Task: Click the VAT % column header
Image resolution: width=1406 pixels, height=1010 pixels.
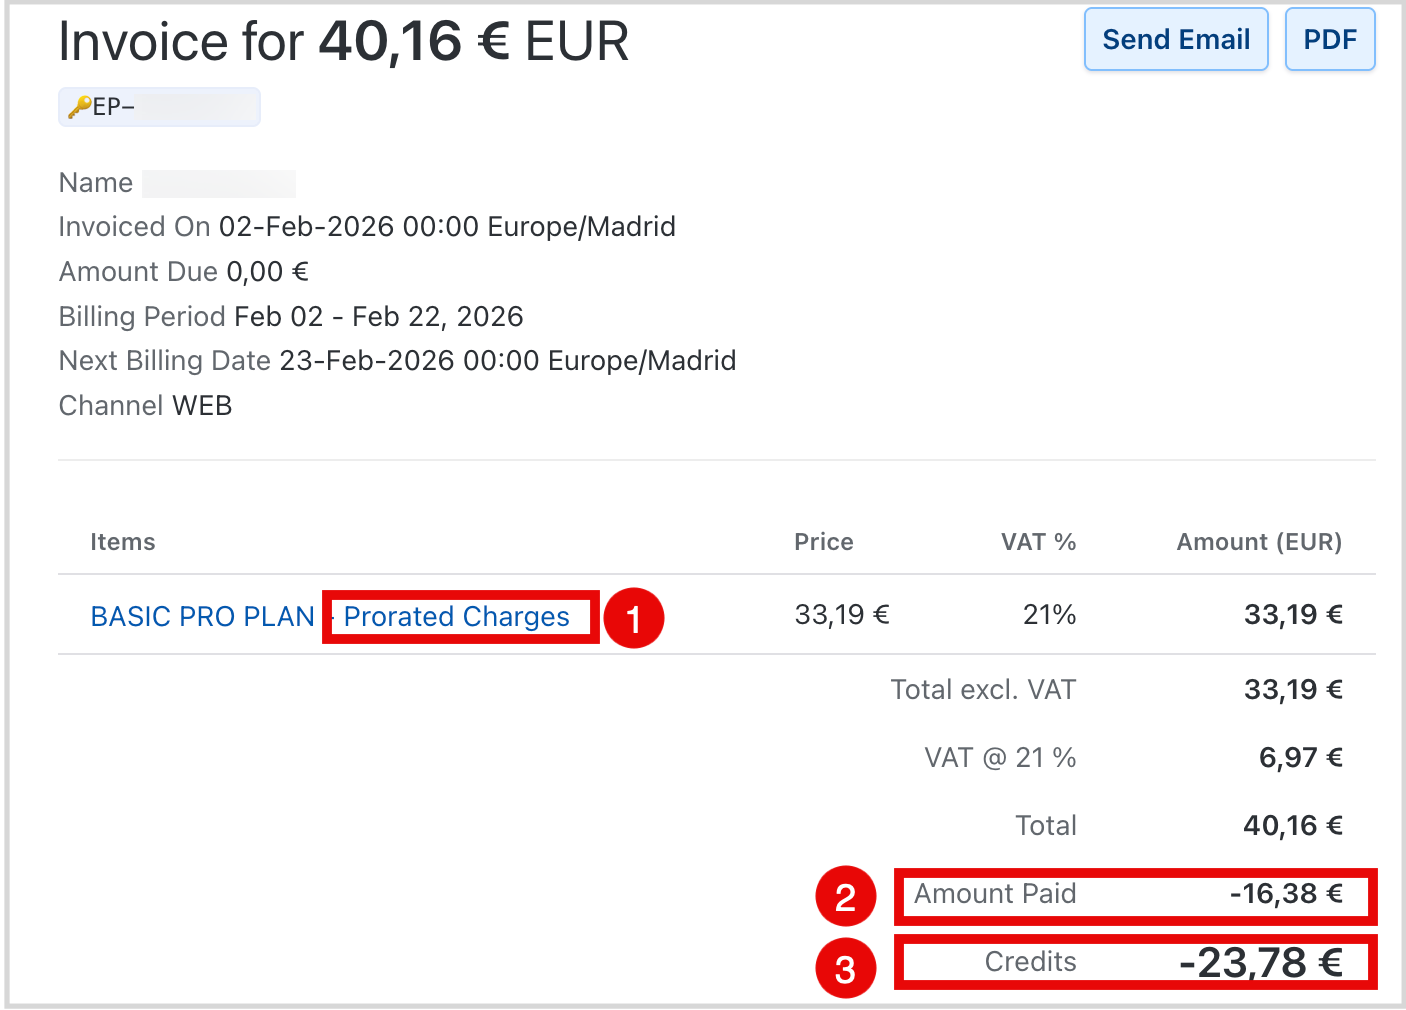Action: pos(1038,542)
